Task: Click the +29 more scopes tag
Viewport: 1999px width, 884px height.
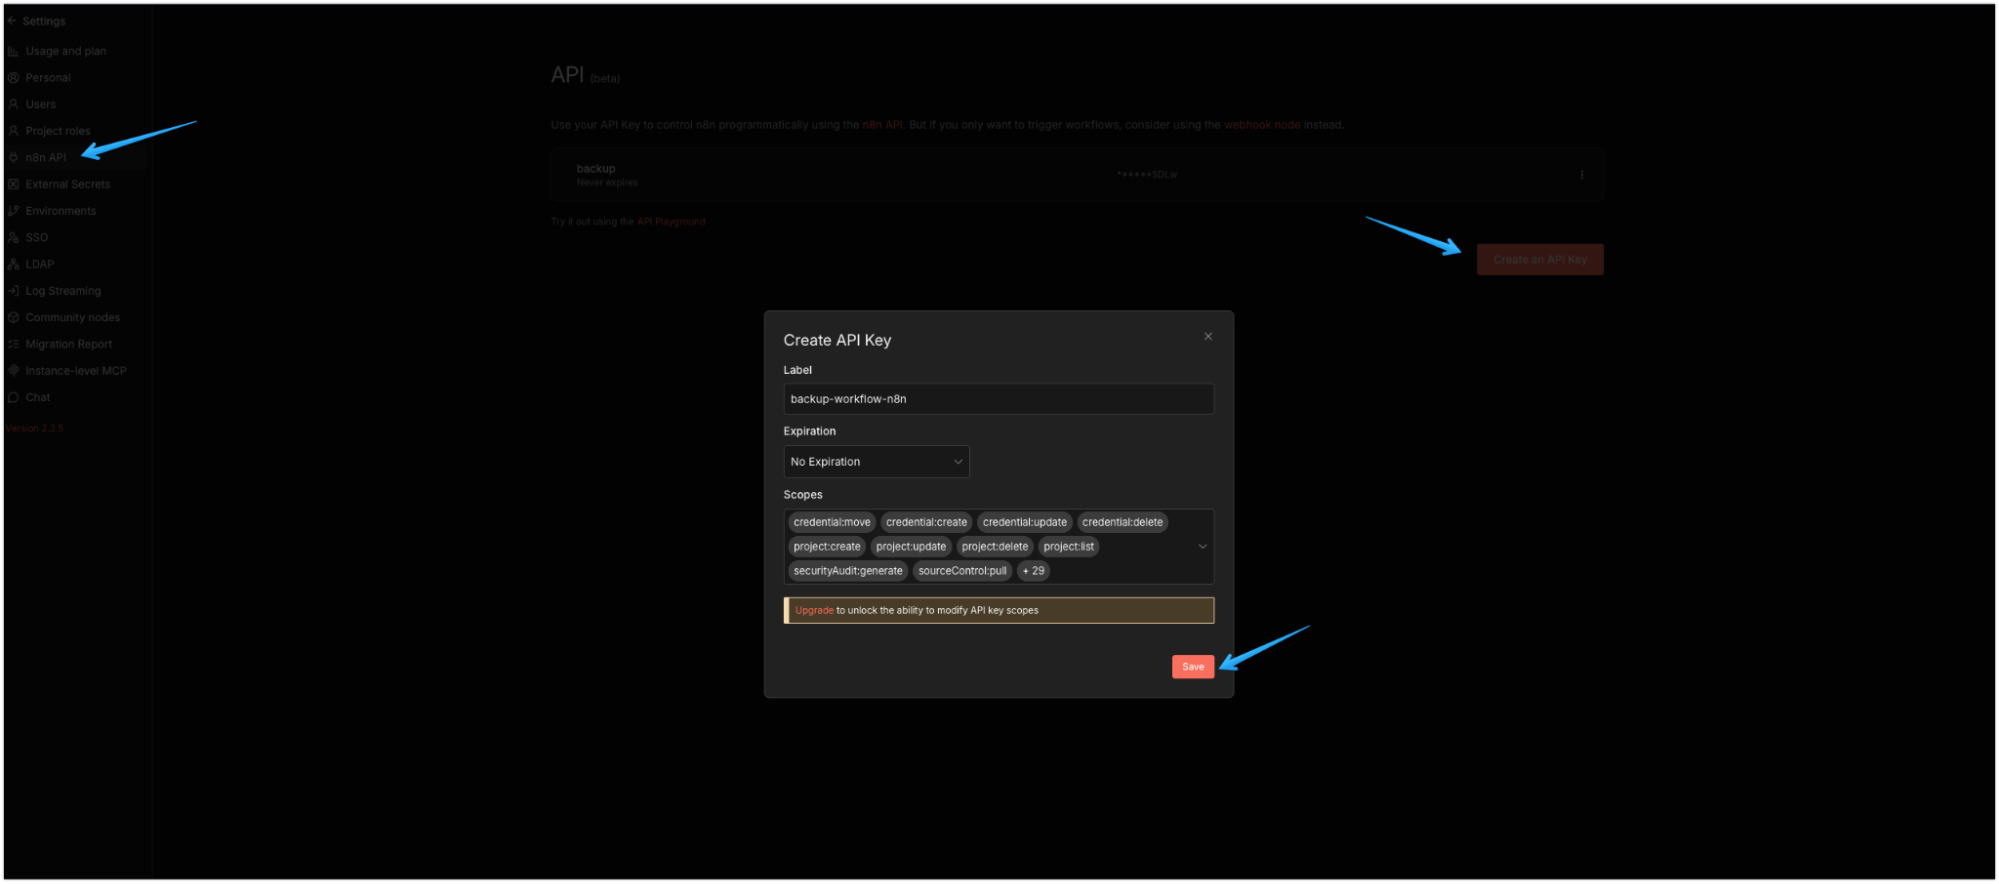Action: click(1033, 571)
